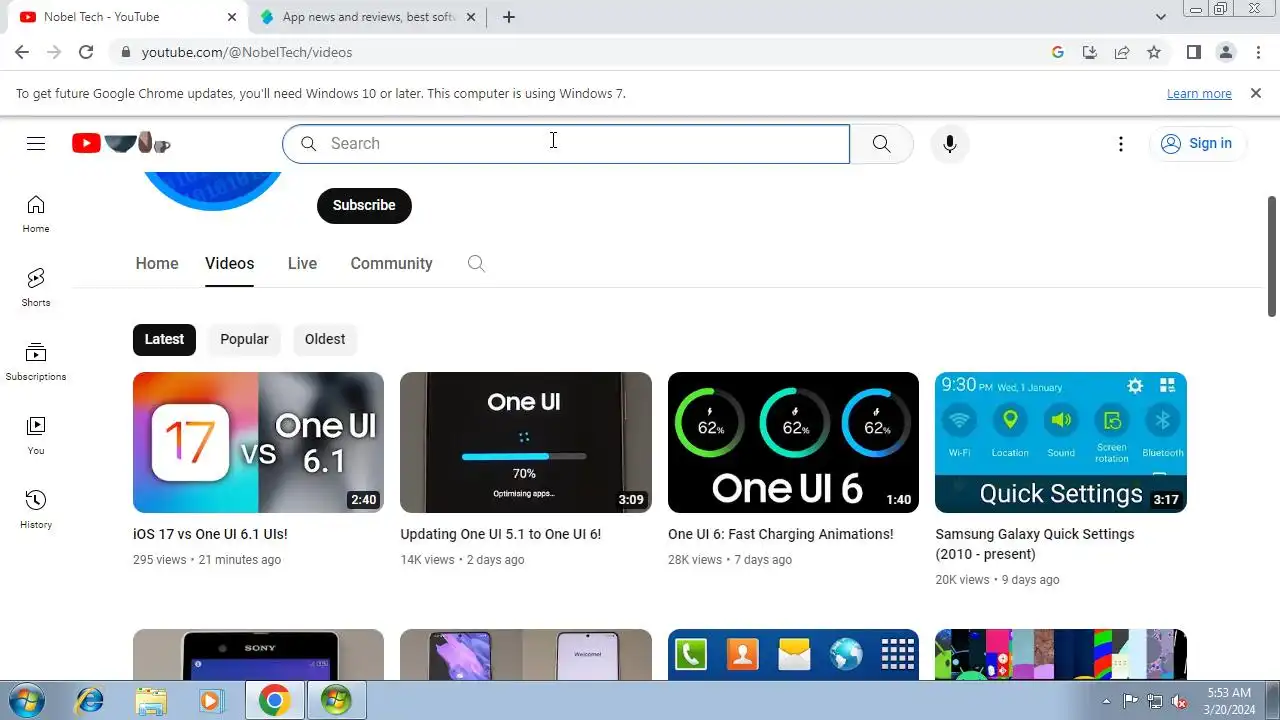This screenshot has height=720, width=1280.
Task: Open the channel Community tab
Action: coord(391,264)
